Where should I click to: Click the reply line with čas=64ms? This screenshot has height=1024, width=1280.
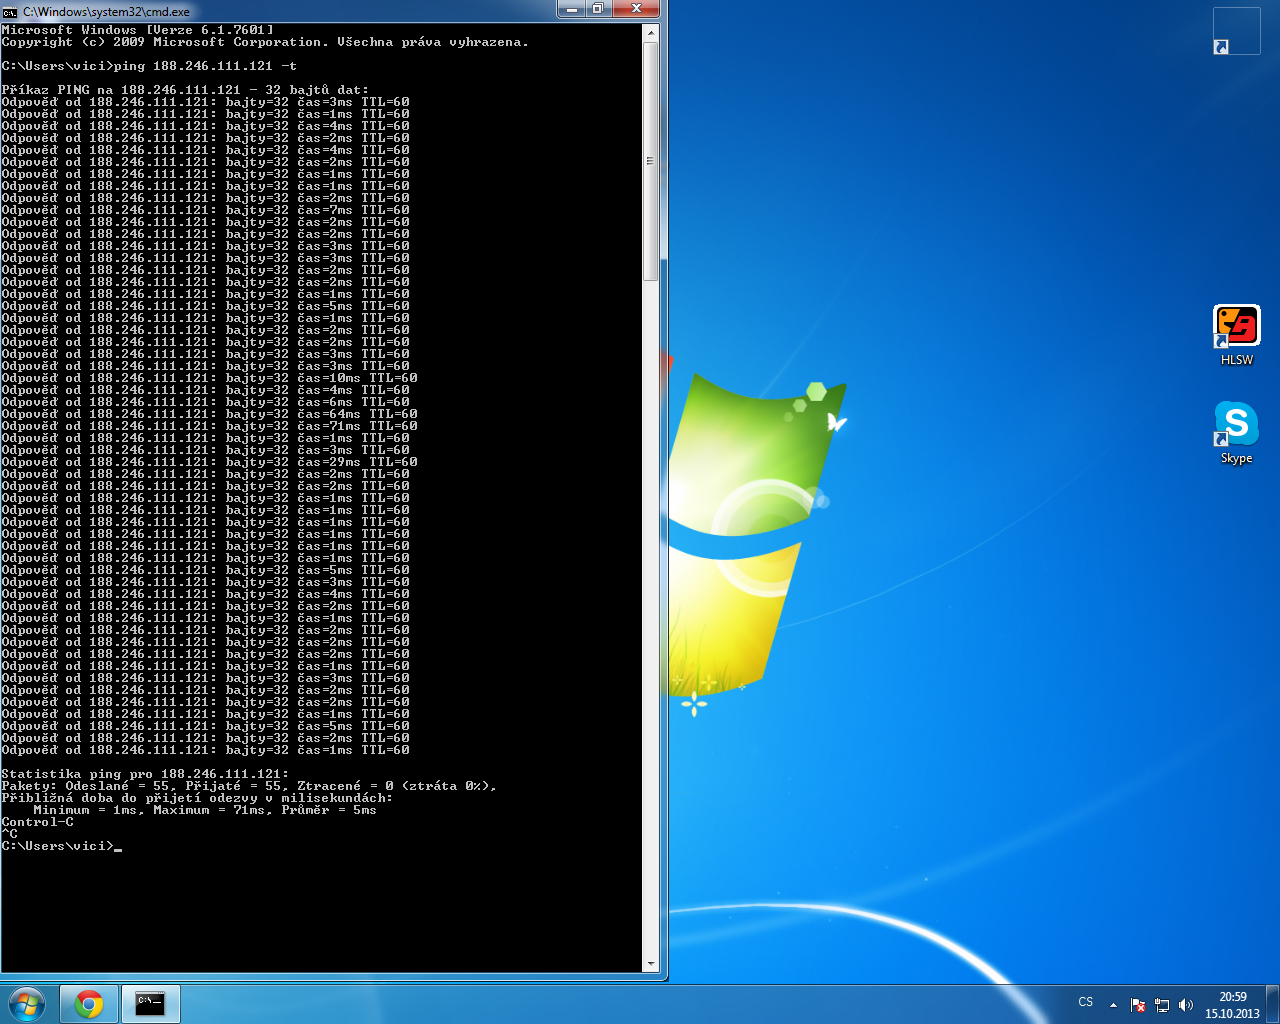point(209,414)
